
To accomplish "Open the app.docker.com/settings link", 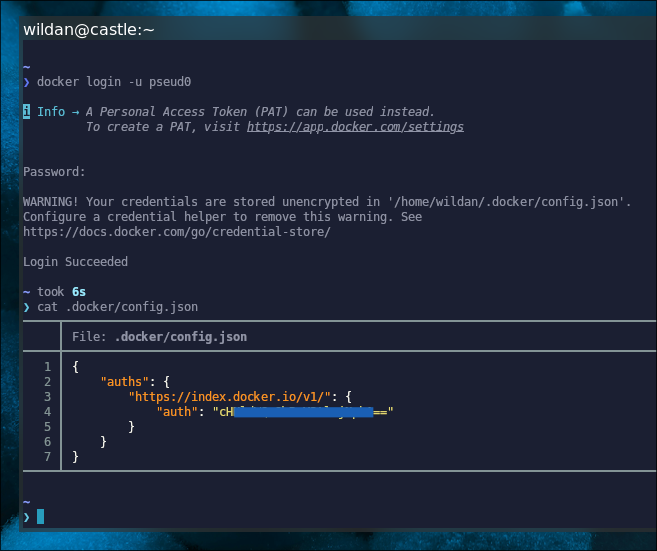I will (x=355, y=127).
